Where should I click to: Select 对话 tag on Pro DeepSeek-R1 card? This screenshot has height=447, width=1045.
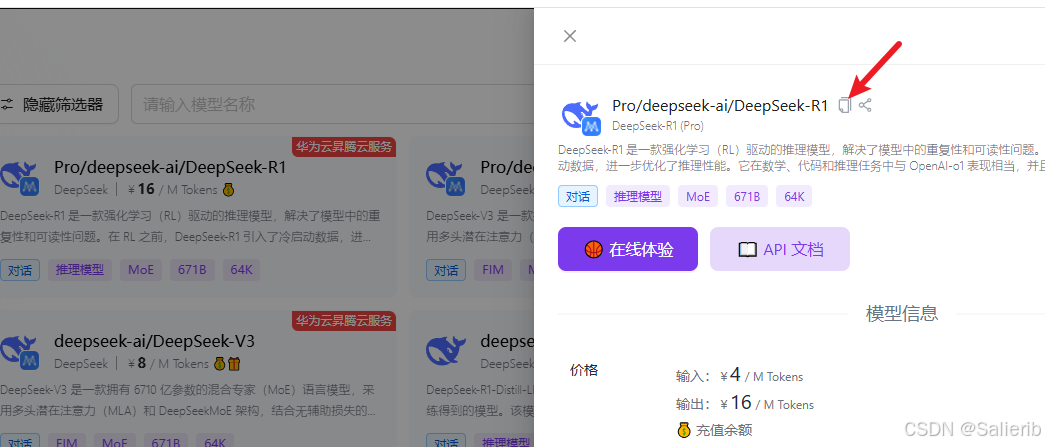19,270
